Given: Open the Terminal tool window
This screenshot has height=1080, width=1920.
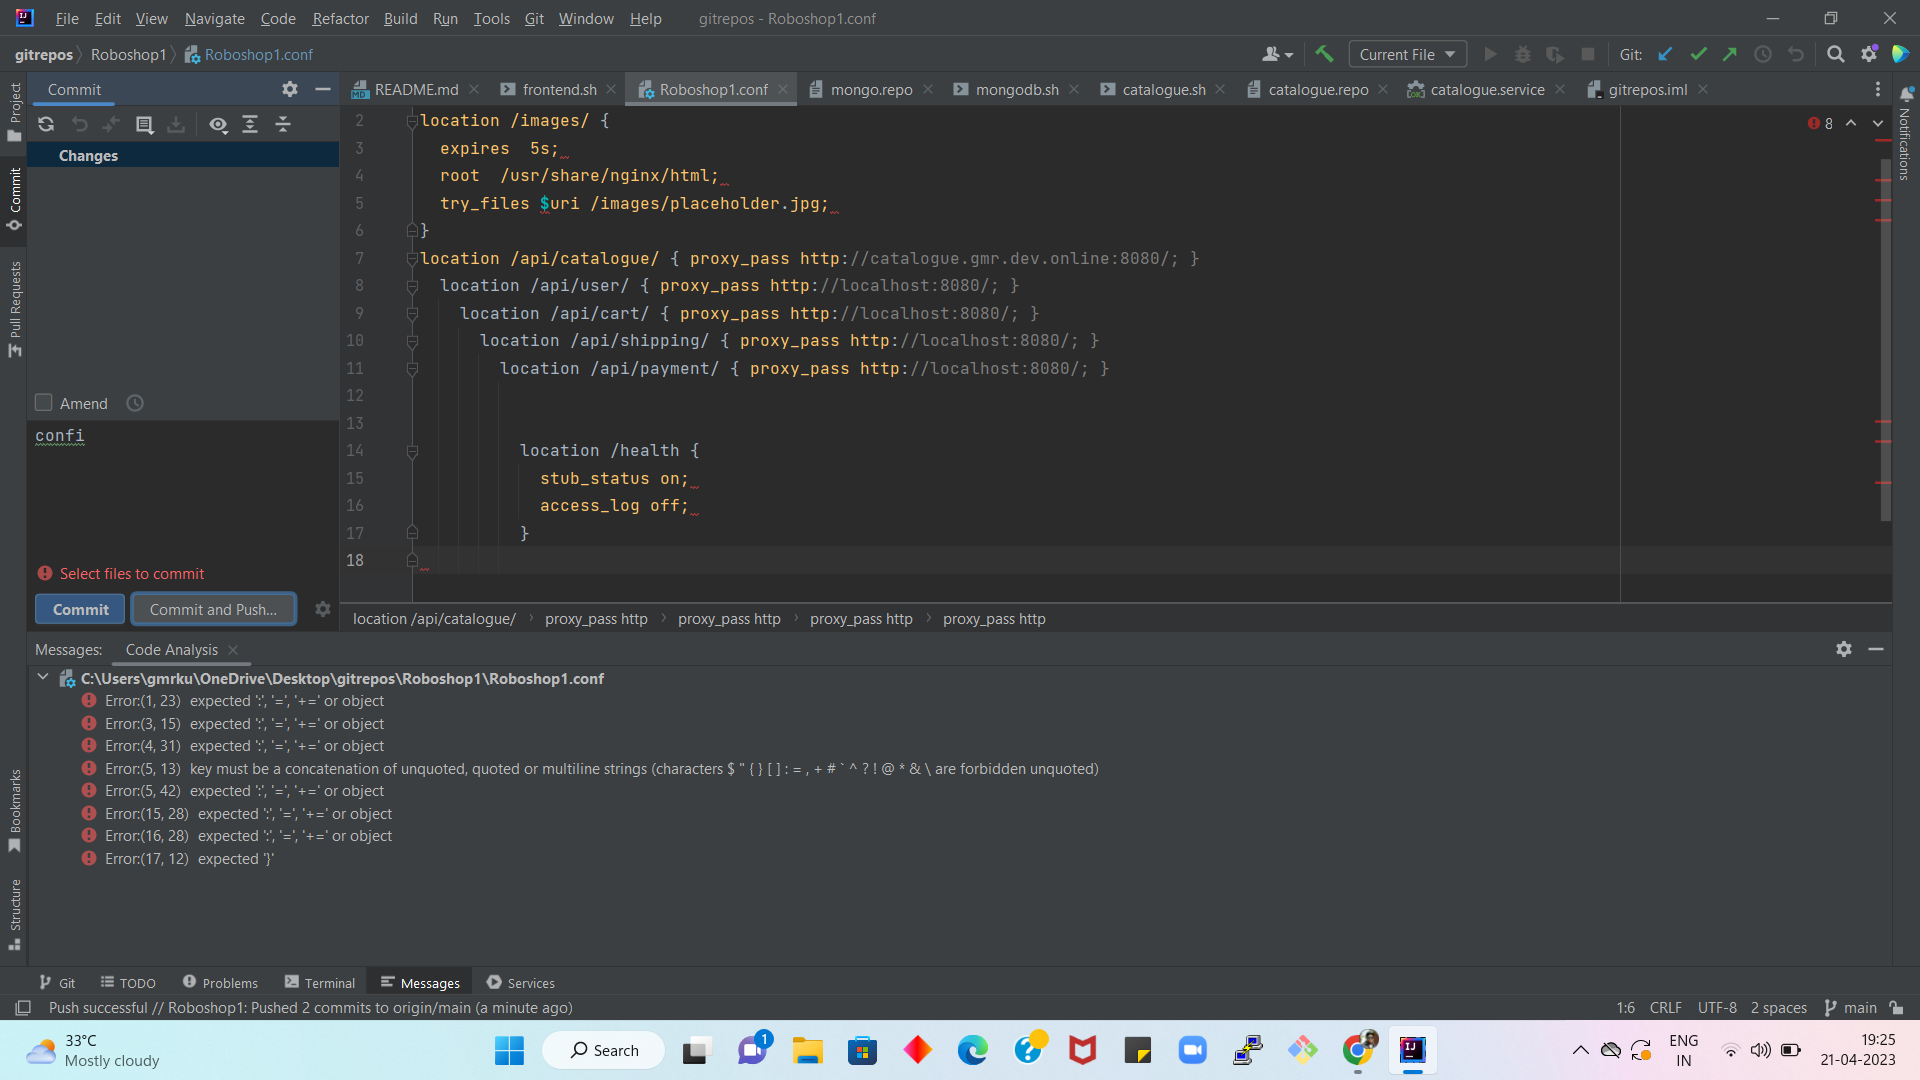Looking at the screenshot, I should 320,982.
